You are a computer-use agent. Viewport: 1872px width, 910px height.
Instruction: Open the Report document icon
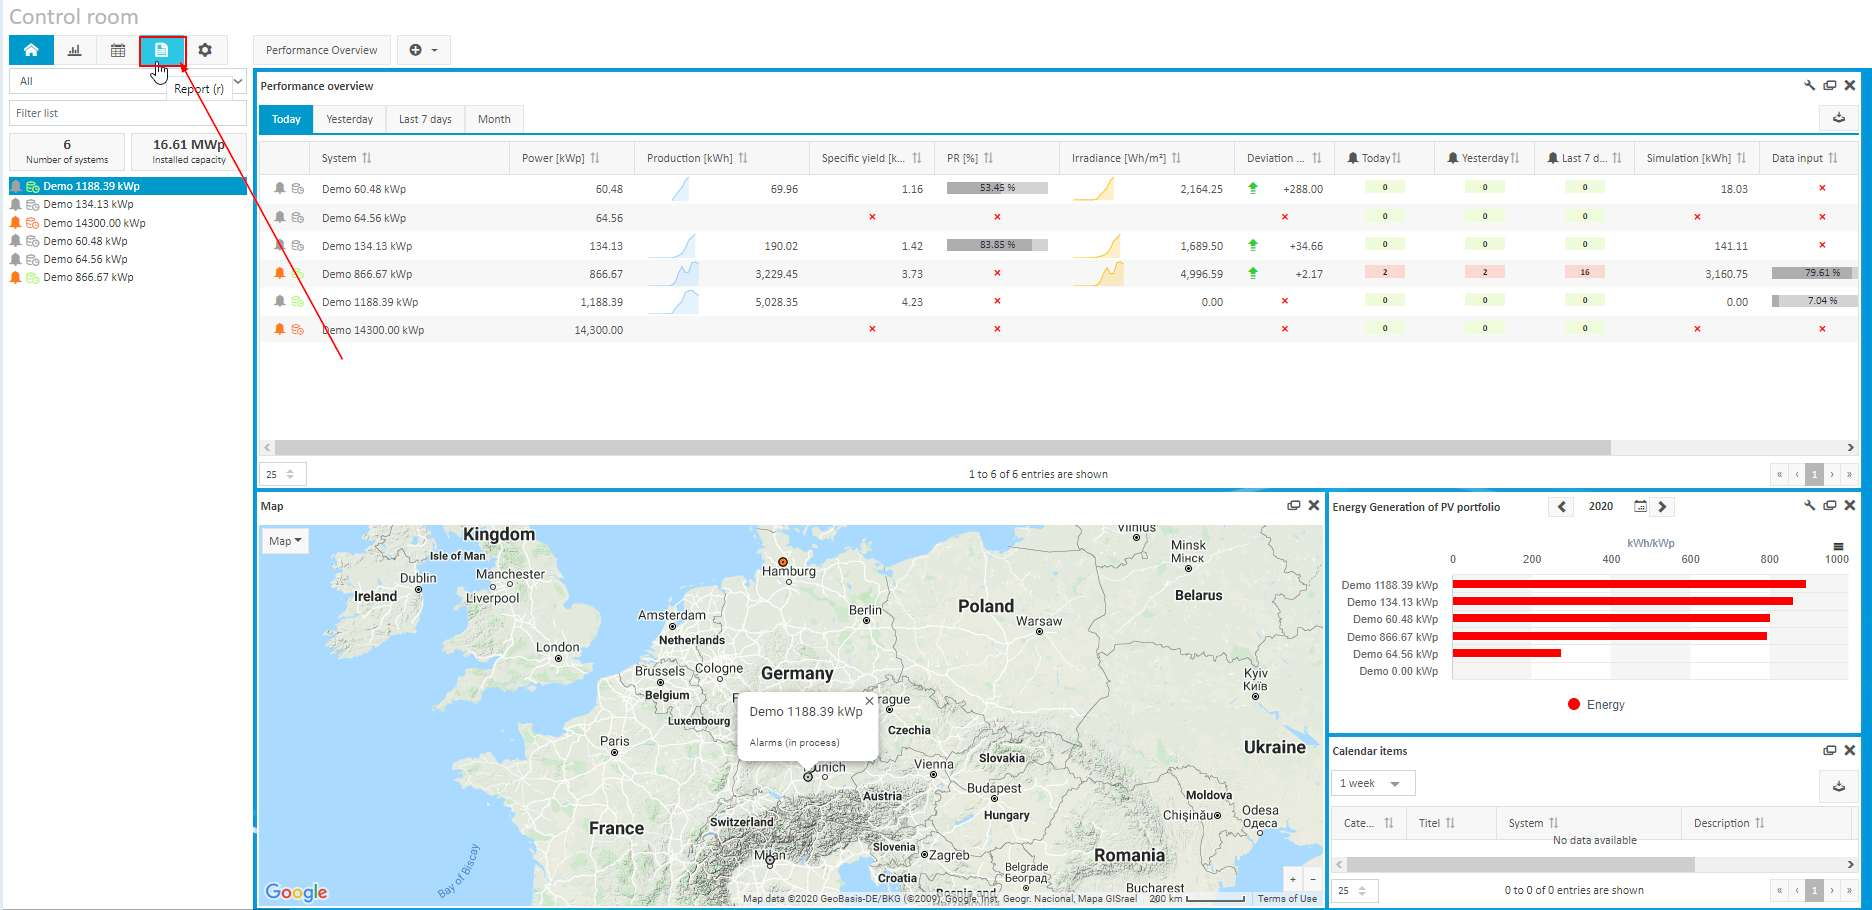pos(162,50)
